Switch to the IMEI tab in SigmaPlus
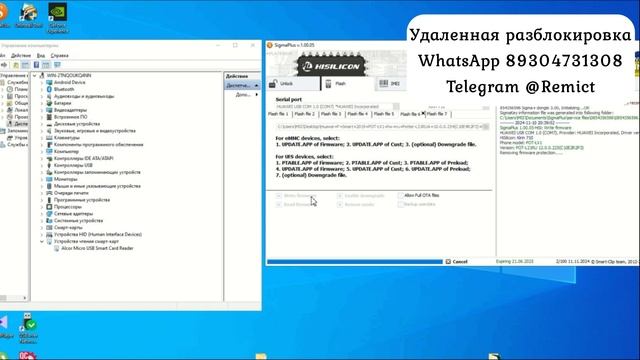This screenshot has height=360, width=640. point(391,84)
